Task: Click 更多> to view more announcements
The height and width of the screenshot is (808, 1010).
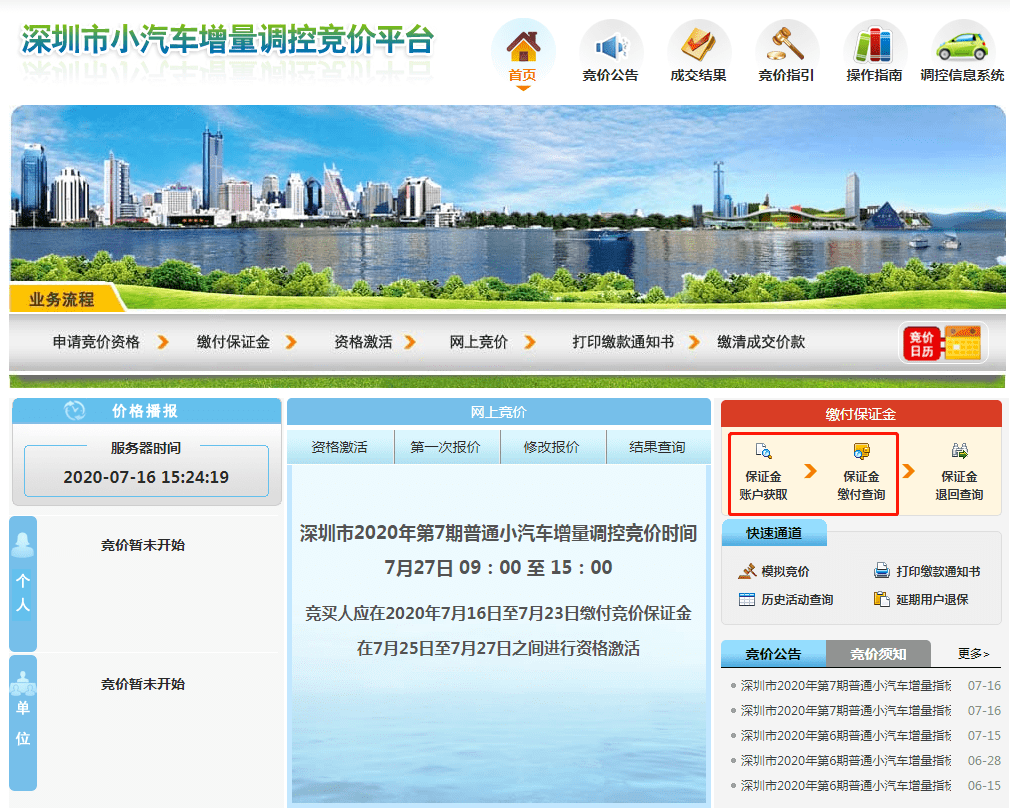Action: [x=973, y=654]
